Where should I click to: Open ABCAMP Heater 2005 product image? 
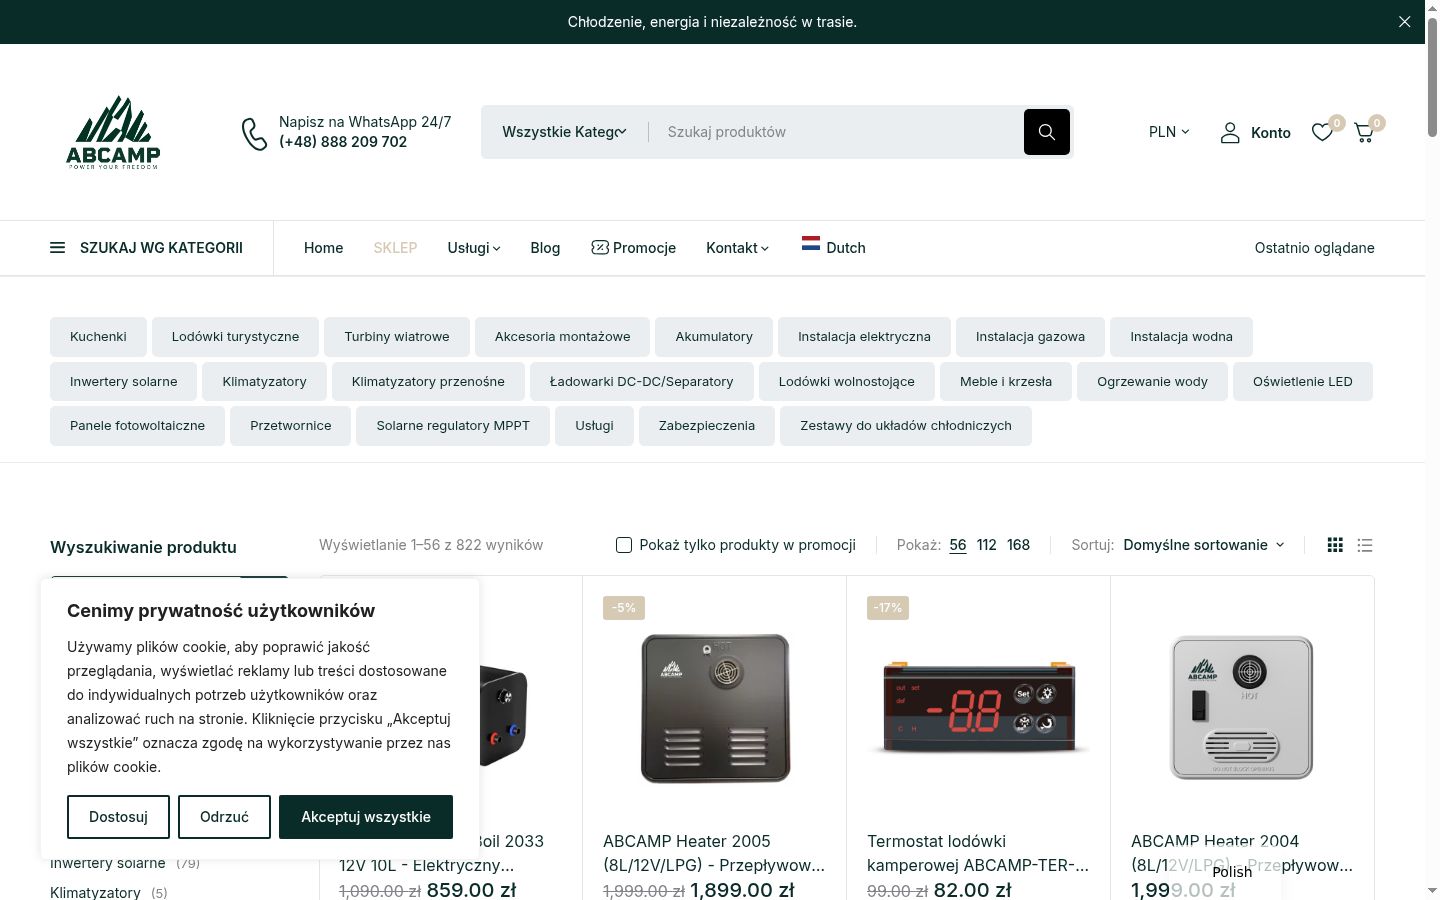click(x=715, y=707)
